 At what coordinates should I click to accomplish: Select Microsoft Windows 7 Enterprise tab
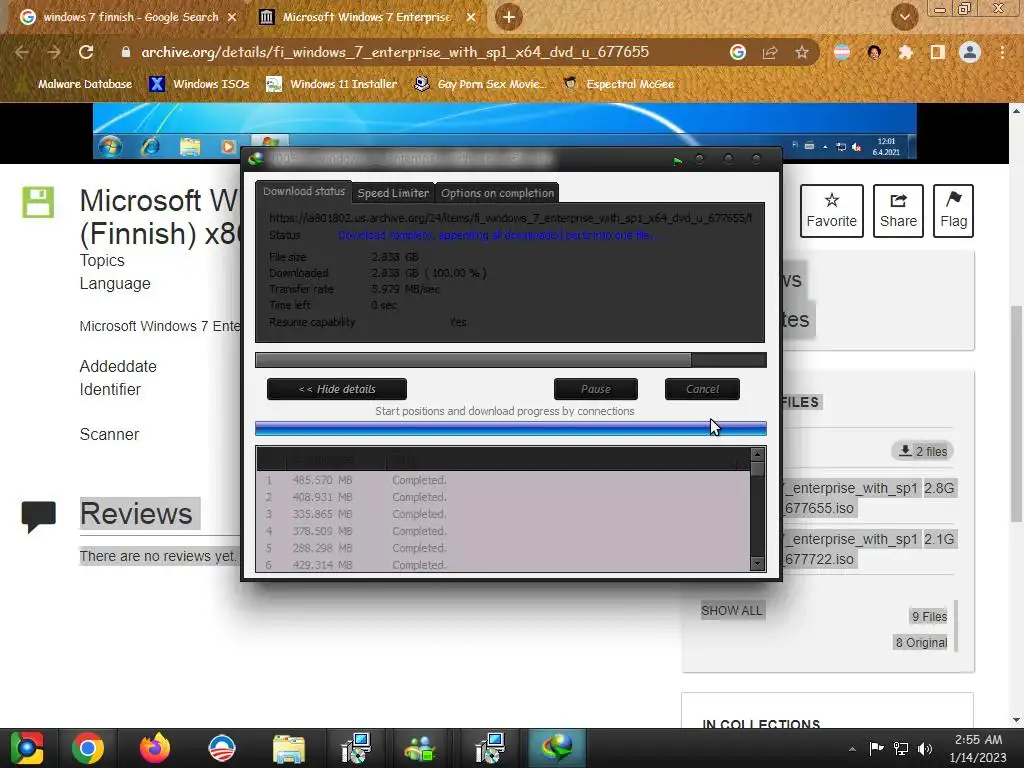(x=366, y=17)
